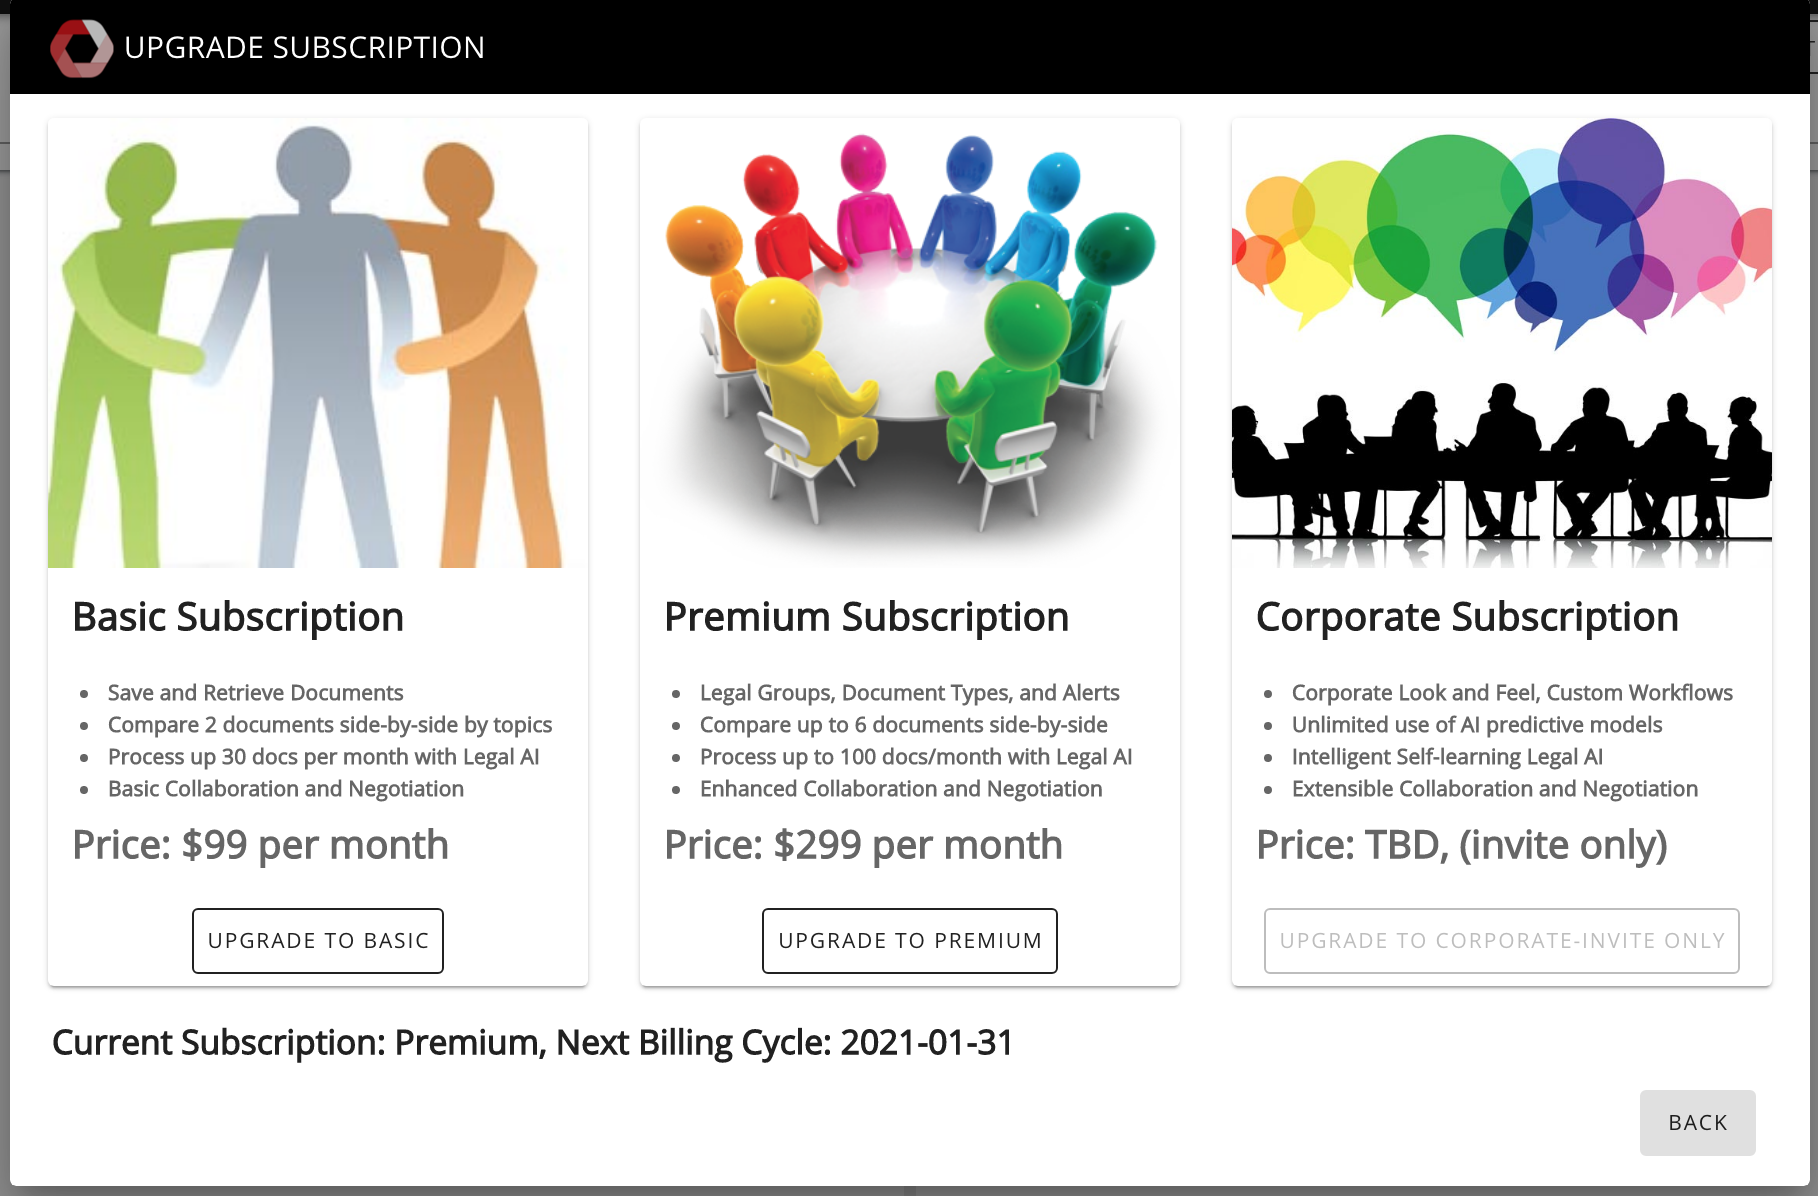Click the UPGRADE SUBSCRIPTION header title
Image resolution: width=1818 pixels, height=1196 pixels.
pos(304,46)
